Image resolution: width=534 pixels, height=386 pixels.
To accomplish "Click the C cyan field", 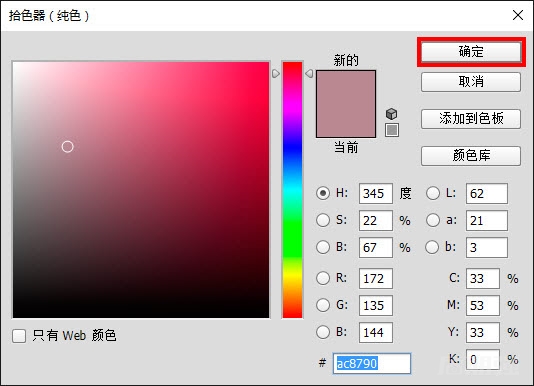I will click(x=483, y=278).
